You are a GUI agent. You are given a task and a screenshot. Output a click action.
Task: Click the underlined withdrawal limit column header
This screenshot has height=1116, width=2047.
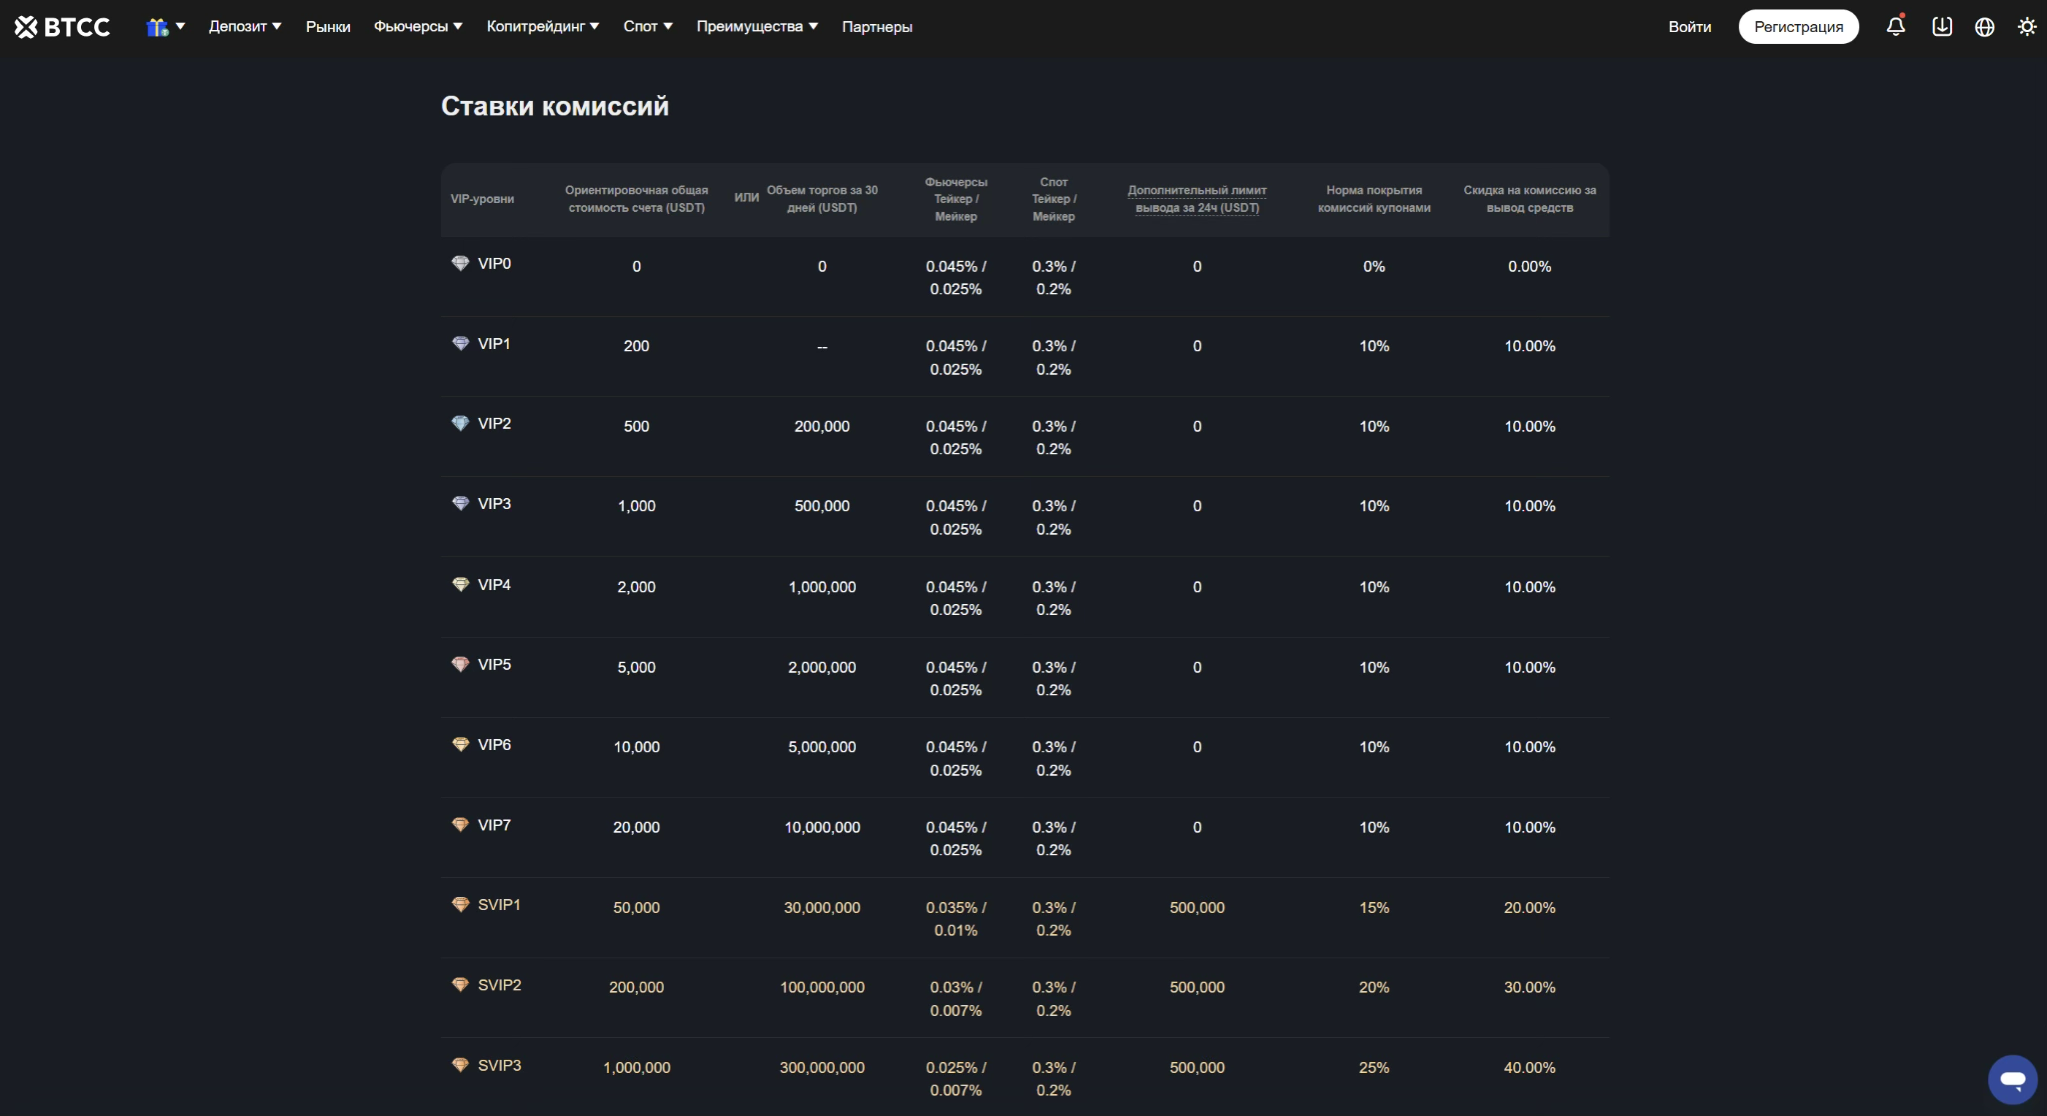[x=1196, y=199]
